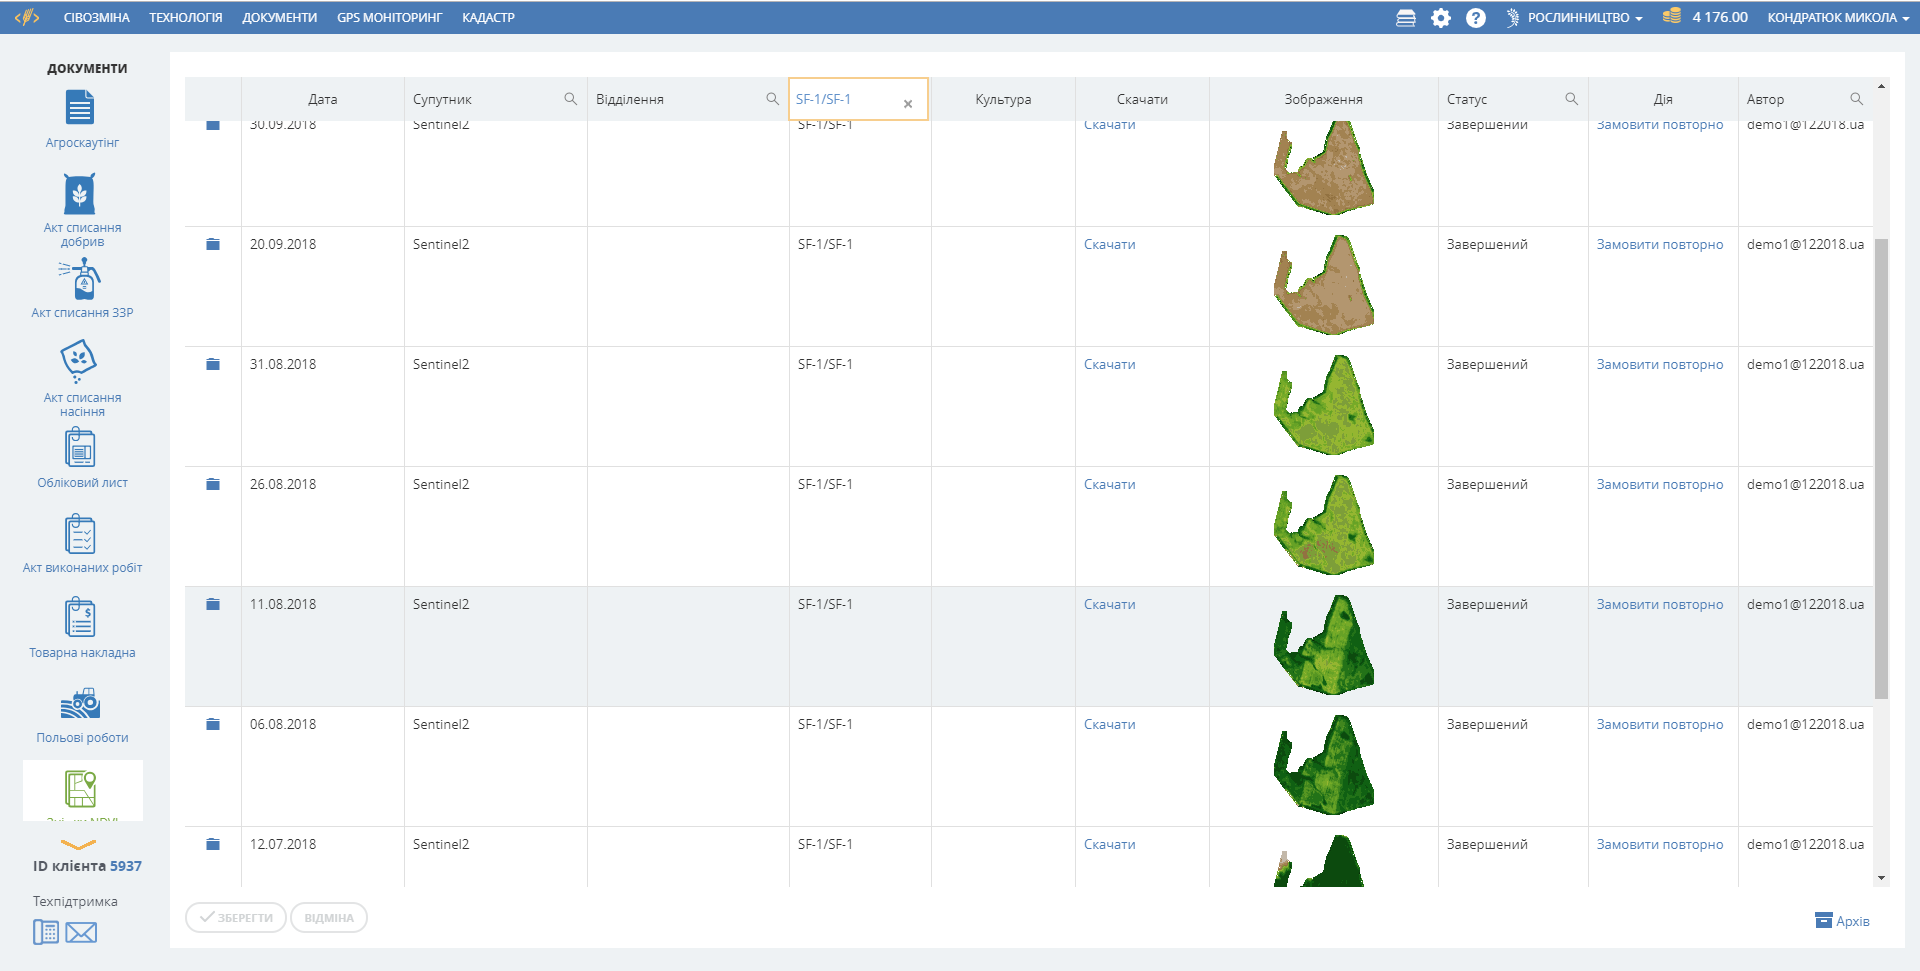This screenshot has width=1920, height=971.
Task: Open Польові роботи sidebar icon
Action: pyautogui.click(x=80, y=704)
